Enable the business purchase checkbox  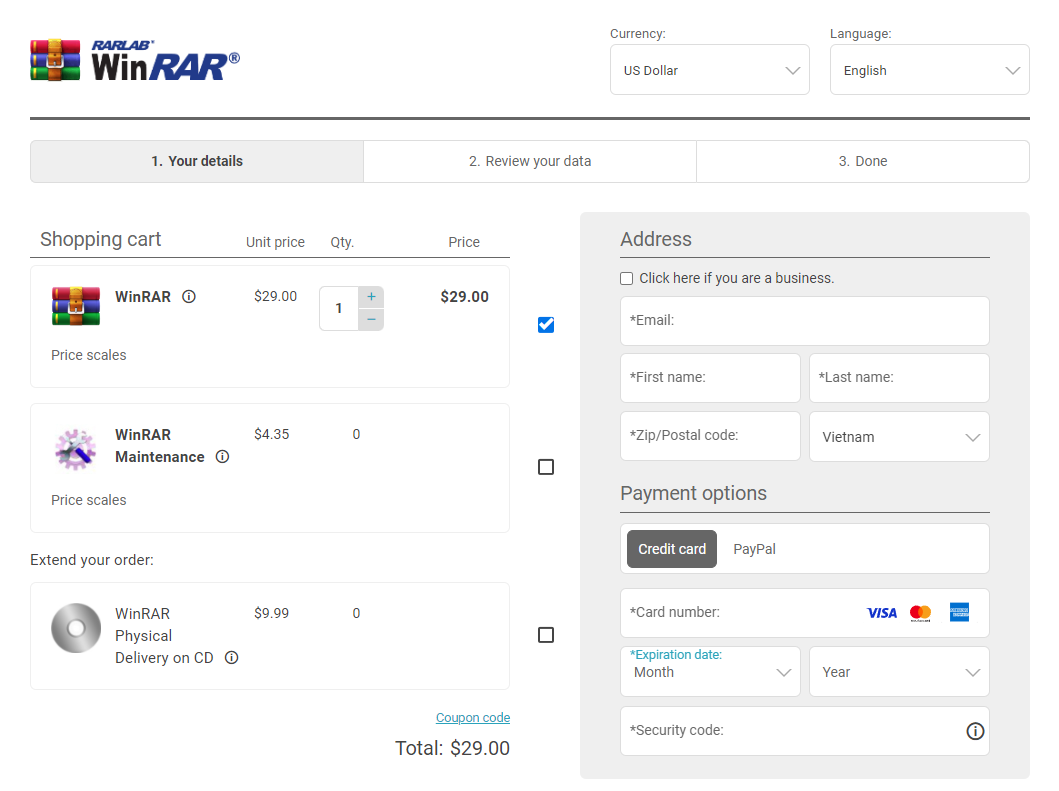tap(626, 278)
